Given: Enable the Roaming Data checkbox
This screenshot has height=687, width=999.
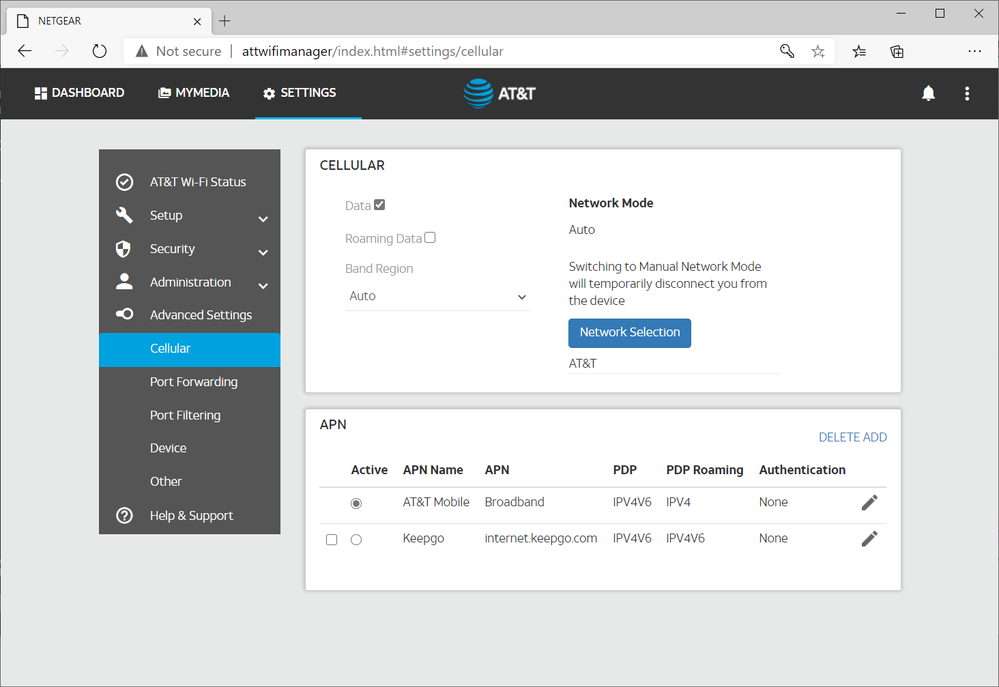Looking at the screenshot, I should click(x=430, y=238).
